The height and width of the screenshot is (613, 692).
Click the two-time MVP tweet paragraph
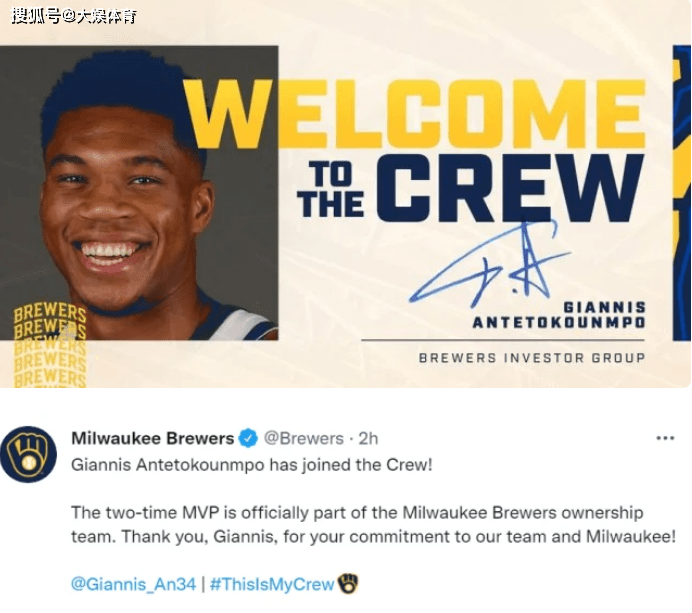[373, 525]
